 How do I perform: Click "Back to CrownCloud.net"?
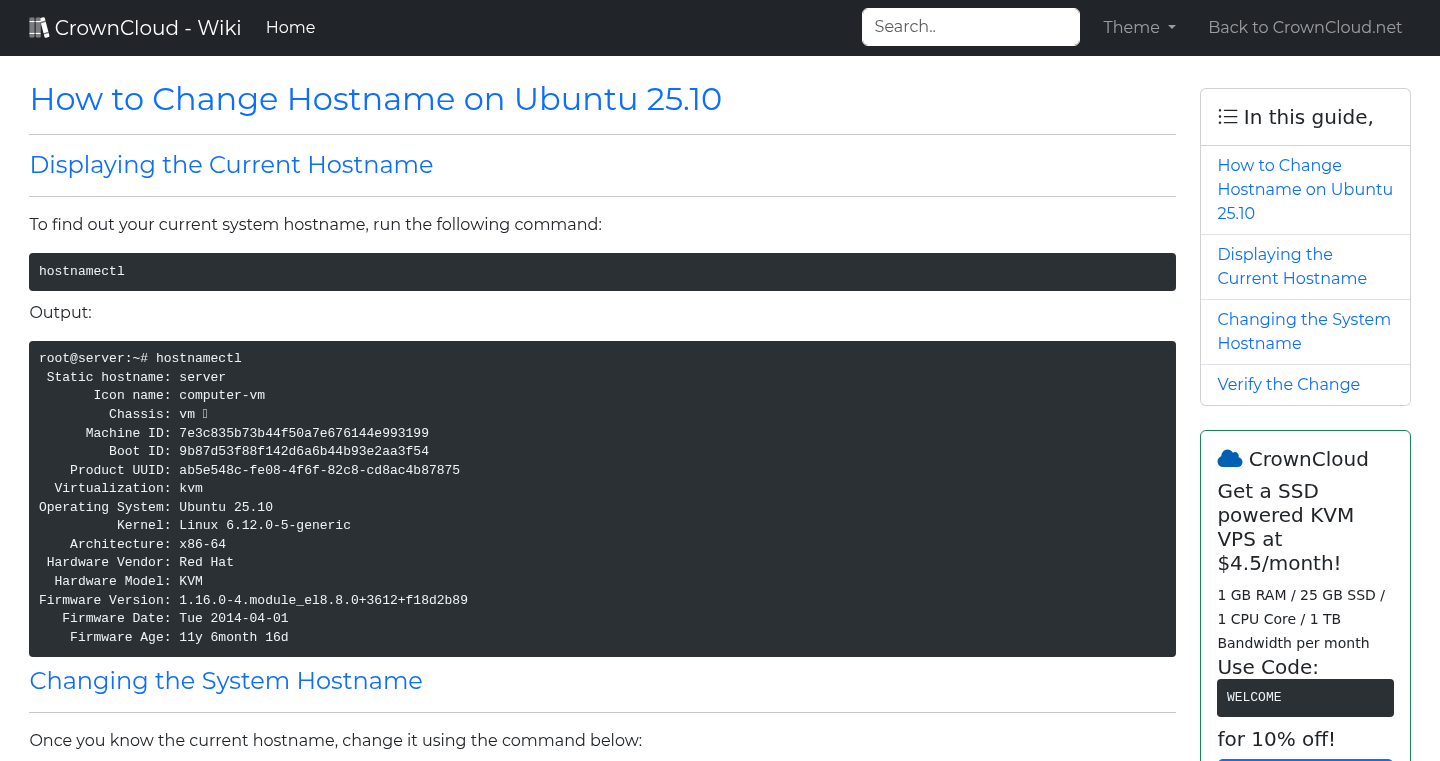point(1305,27)
